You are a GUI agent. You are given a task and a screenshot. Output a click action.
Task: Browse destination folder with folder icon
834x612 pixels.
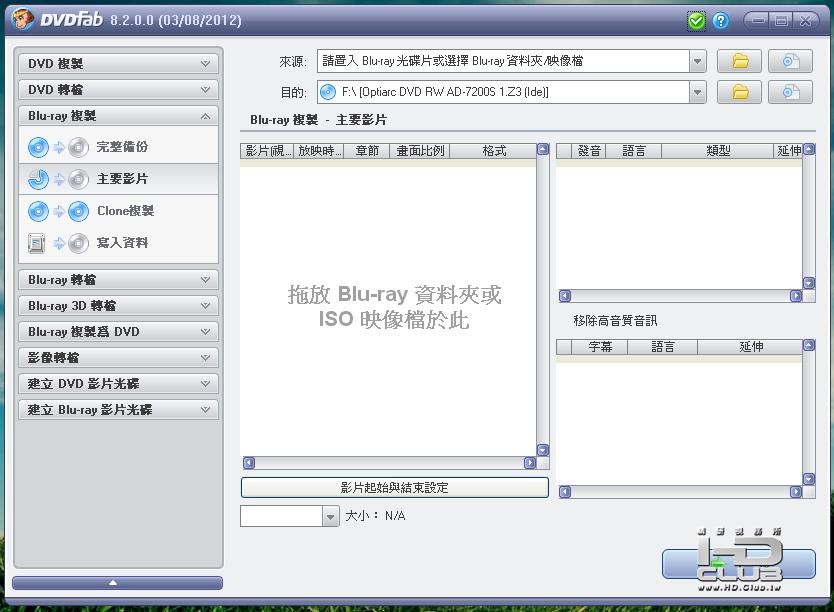click(x=739, y=92)
